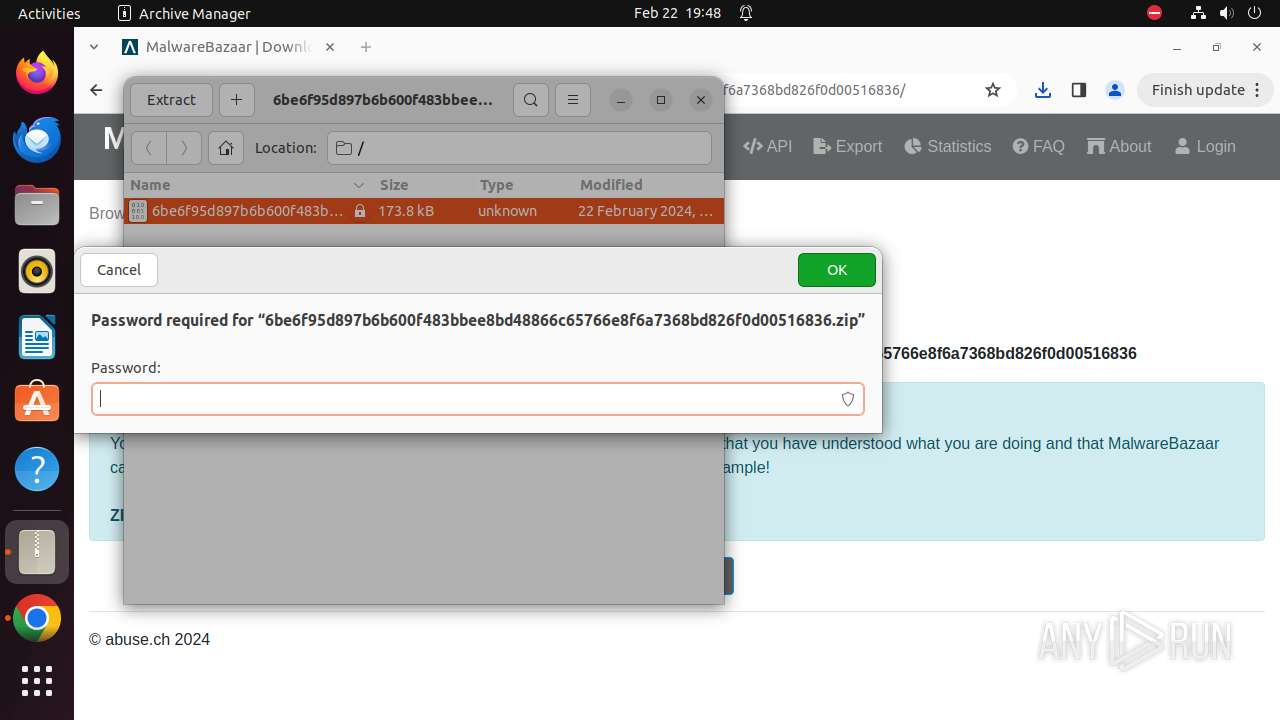The height and width of the screenshot is (720, 1280).
Task: Confirm password with the green OK button
Action: click(837, 270)
